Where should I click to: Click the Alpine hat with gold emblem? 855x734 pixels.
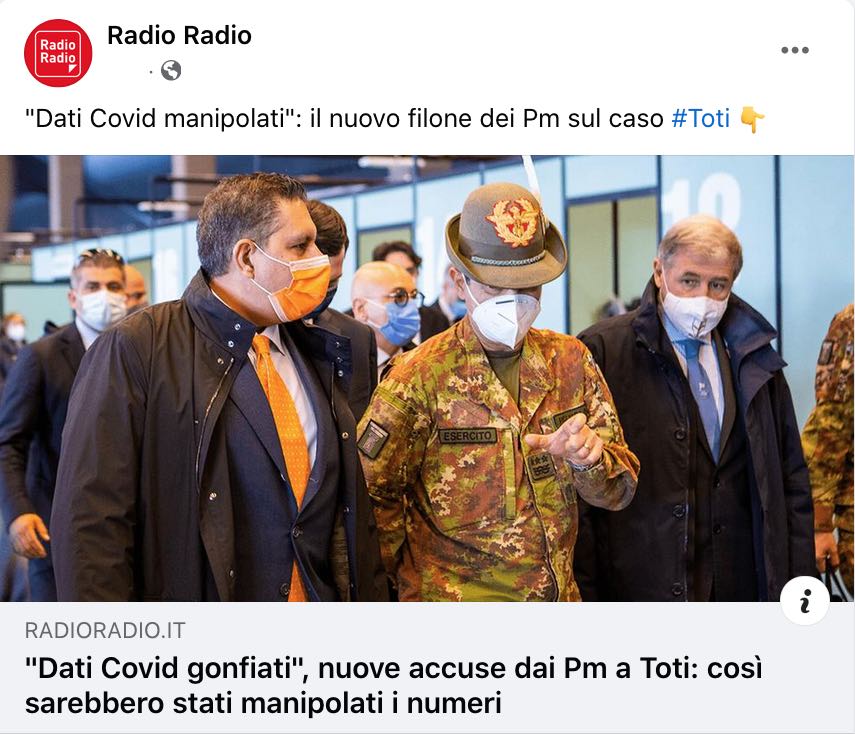[504, 236]
